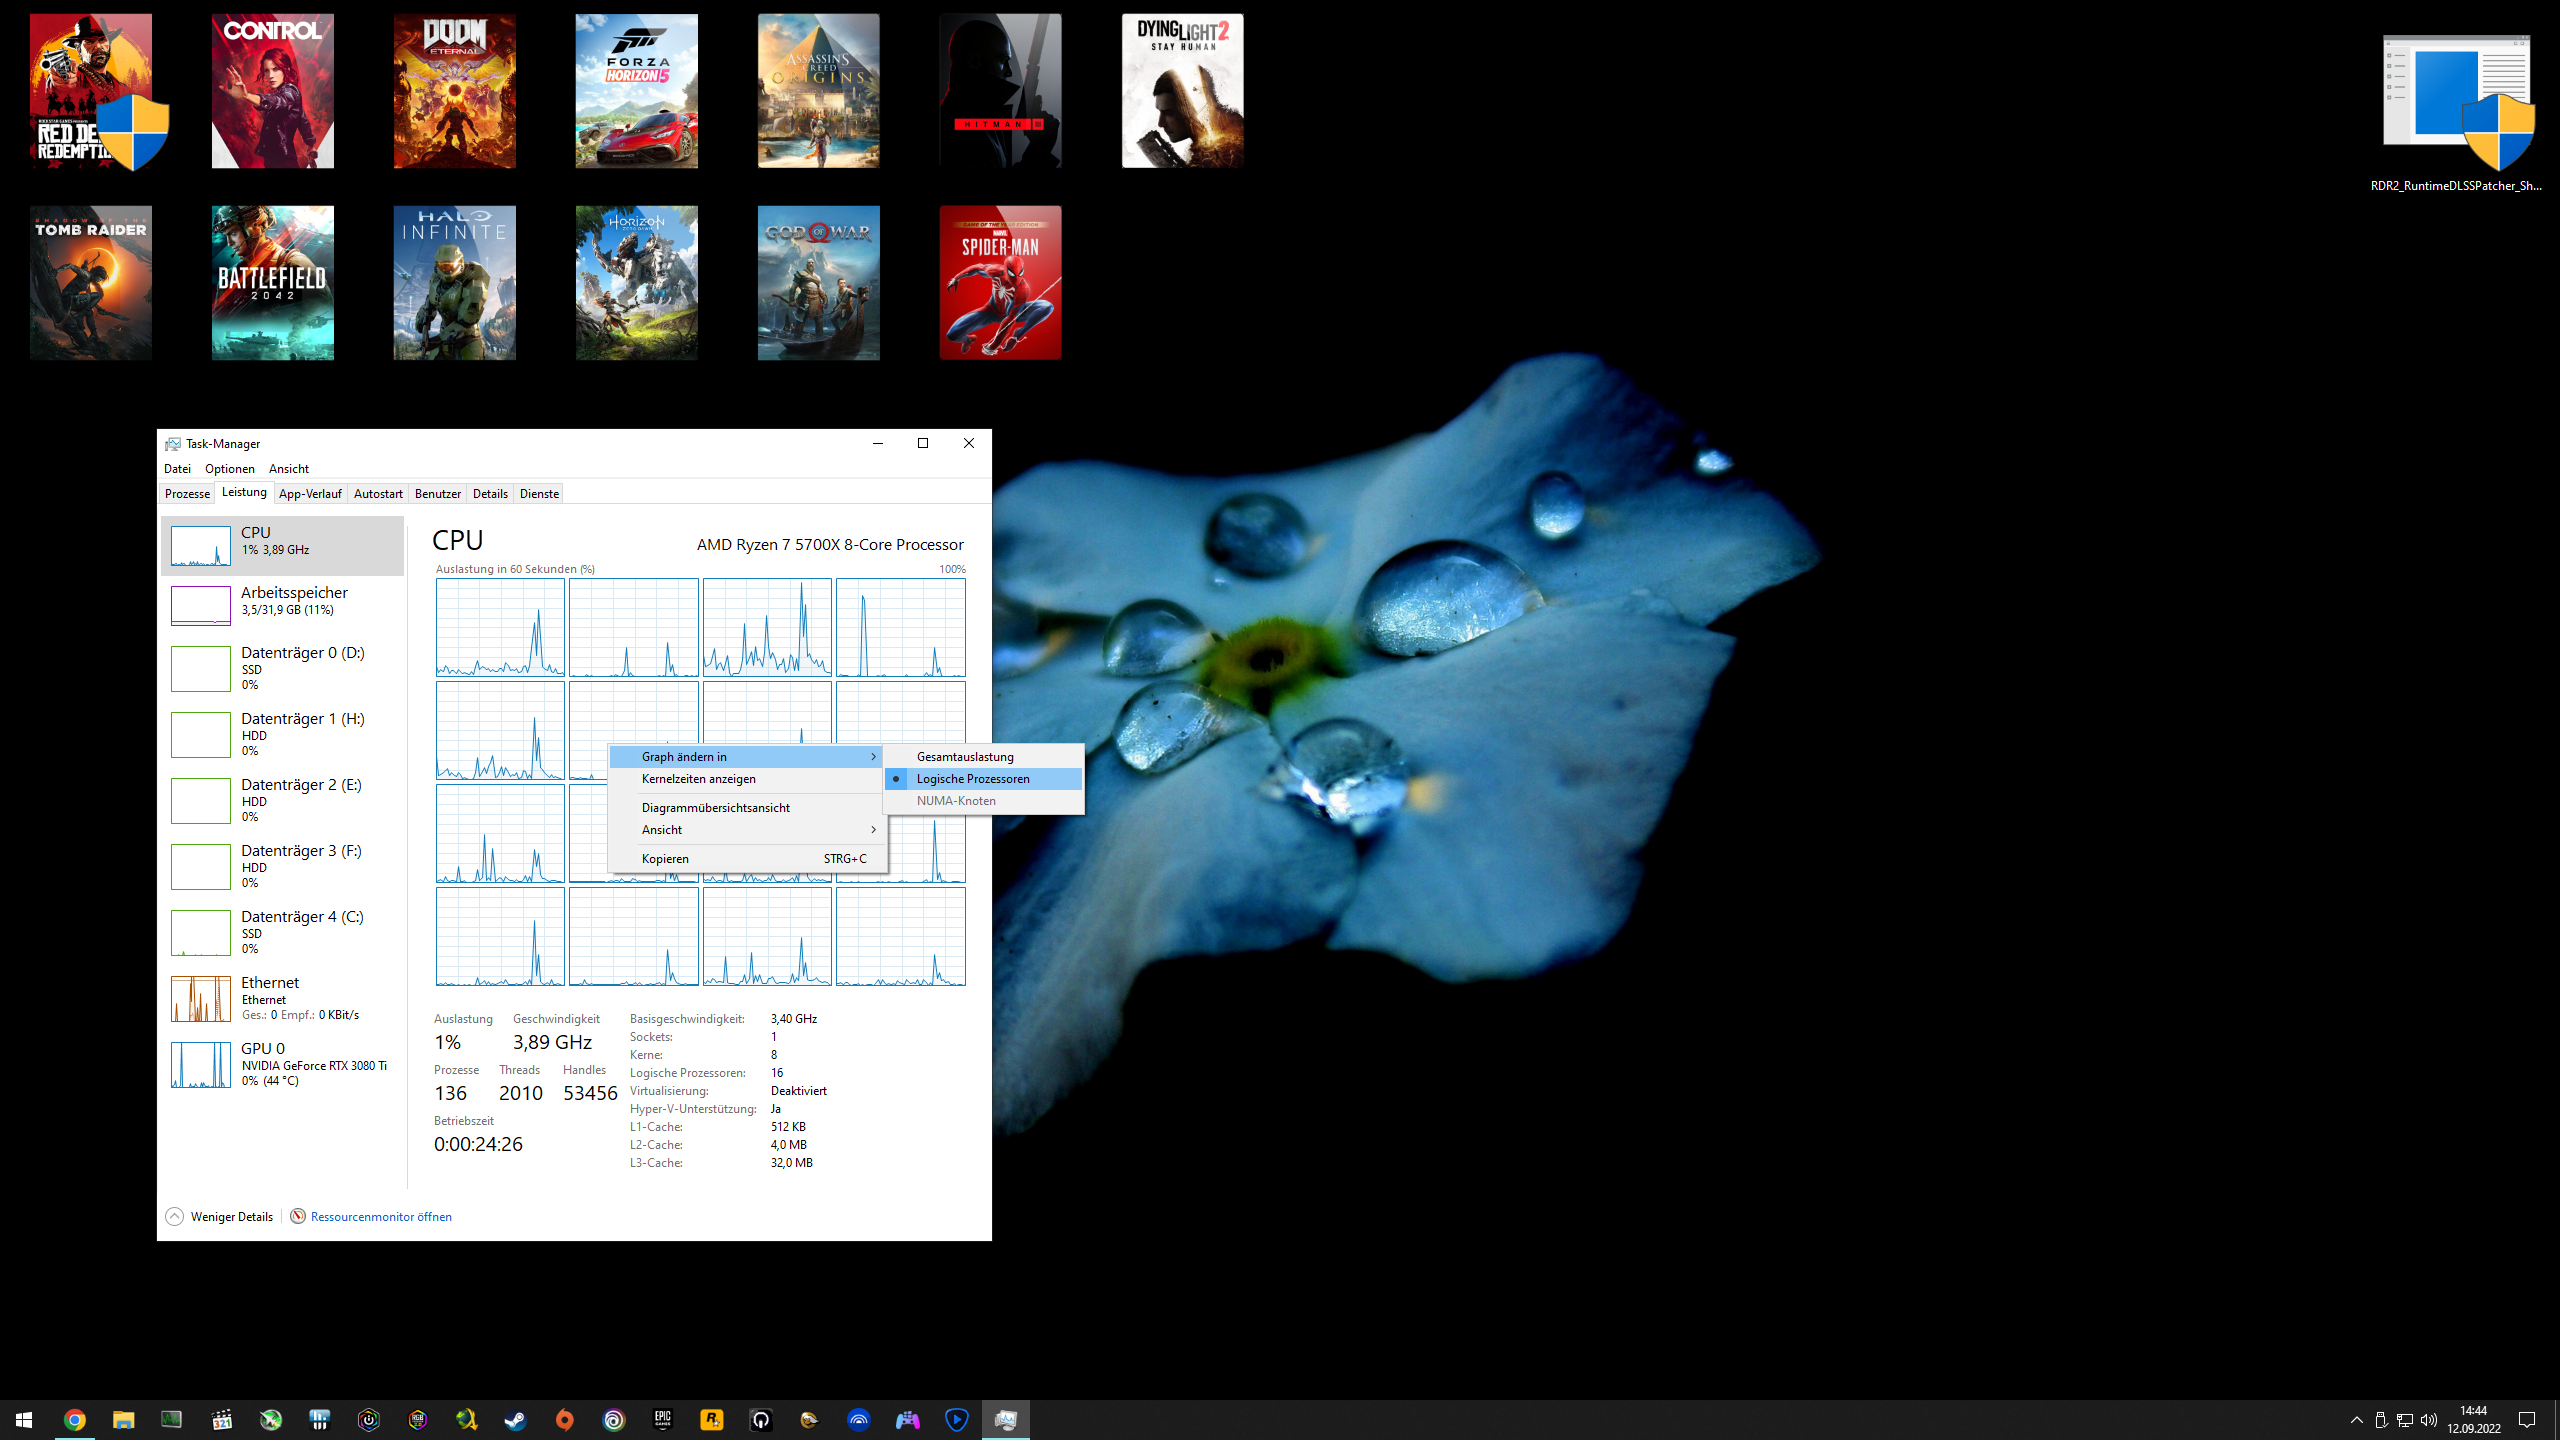Viewport: 2560px width, 1440px height.
Task: Open the Ansicht menu in menu bar
Action: tap(289, 469)
